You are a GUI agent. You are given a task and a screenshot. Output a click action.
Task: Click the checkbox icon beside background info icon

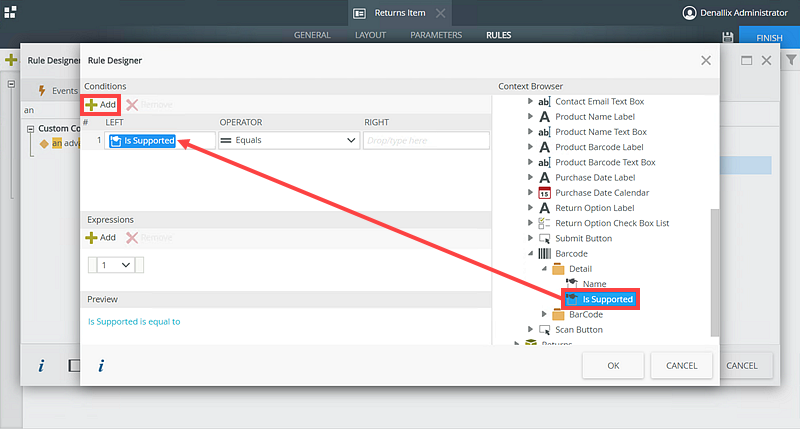pos(74,365)
